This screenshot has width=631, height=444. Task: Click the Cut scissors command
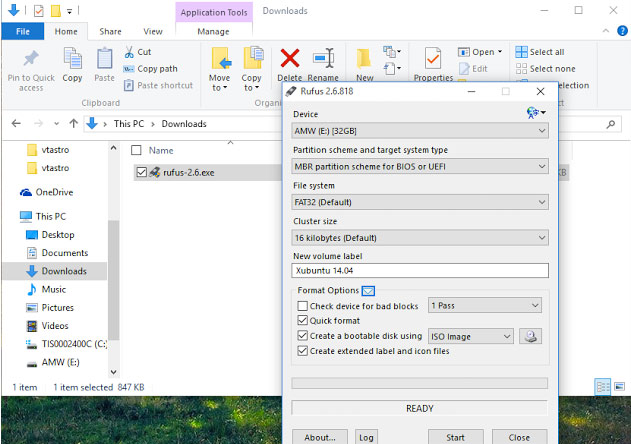(138, 52)
